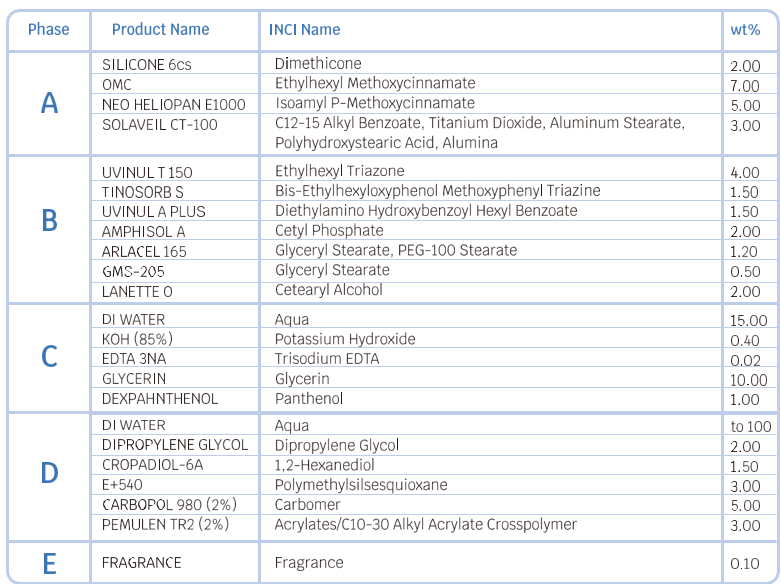Click wt% value 0.02 for EDTA 3NA
The width and height of the screenshot is (781, 584).
[x=746, y=360]
